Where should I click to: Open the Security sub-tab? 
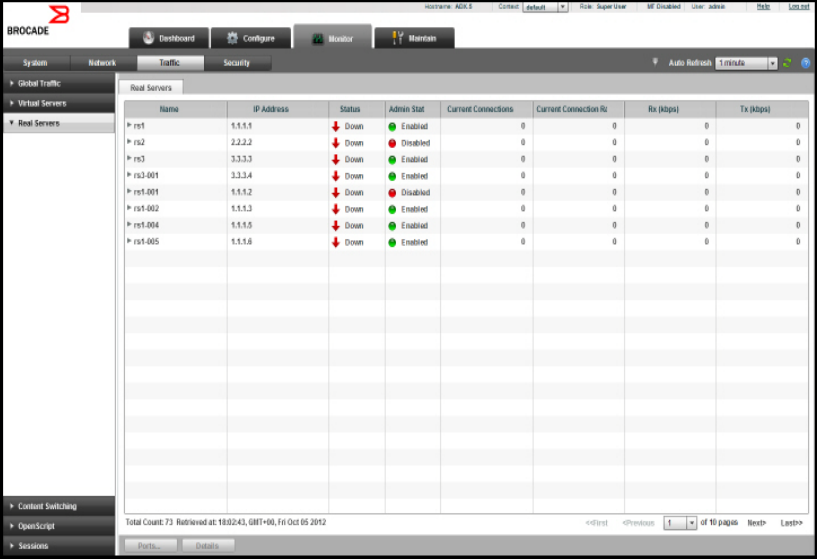[236, 63]
